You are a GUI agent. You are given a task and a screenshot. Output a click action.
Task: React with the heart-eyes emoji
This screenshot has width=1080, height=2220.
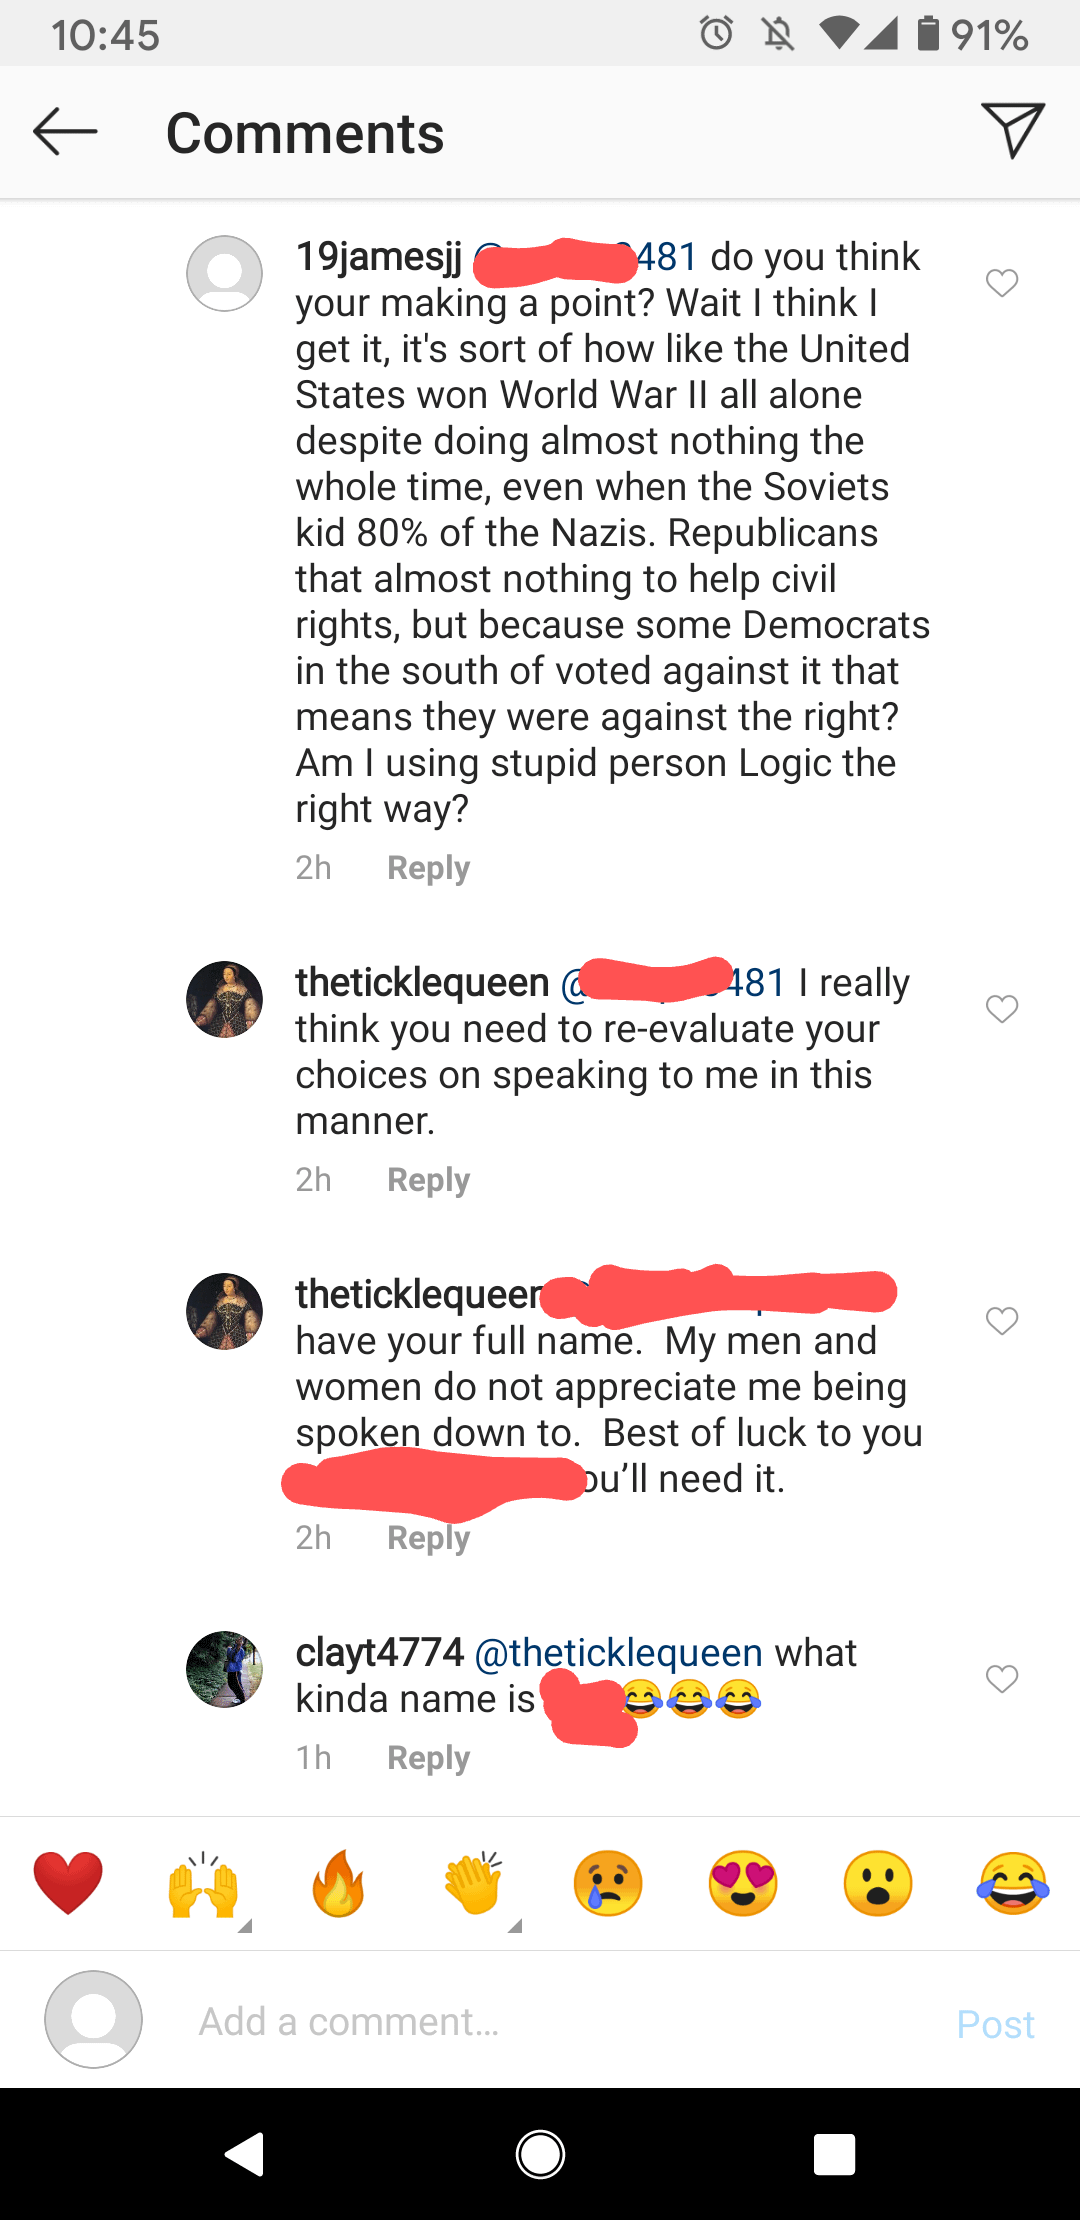pyautogui.click(x=742, y=1882)
